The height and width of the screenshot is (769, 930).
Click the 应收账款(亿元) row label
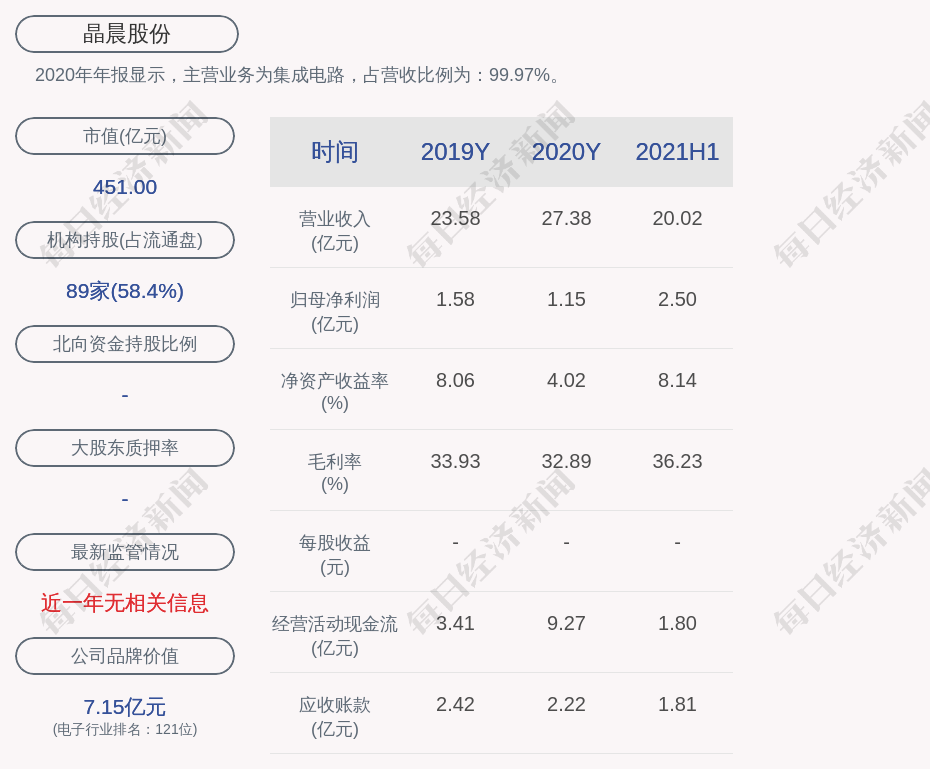point(335,717)
